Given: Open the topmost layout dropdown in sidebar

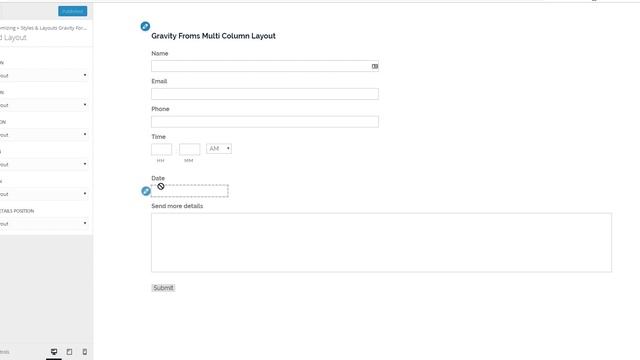Looking at the screenshot, I should 44,76.
